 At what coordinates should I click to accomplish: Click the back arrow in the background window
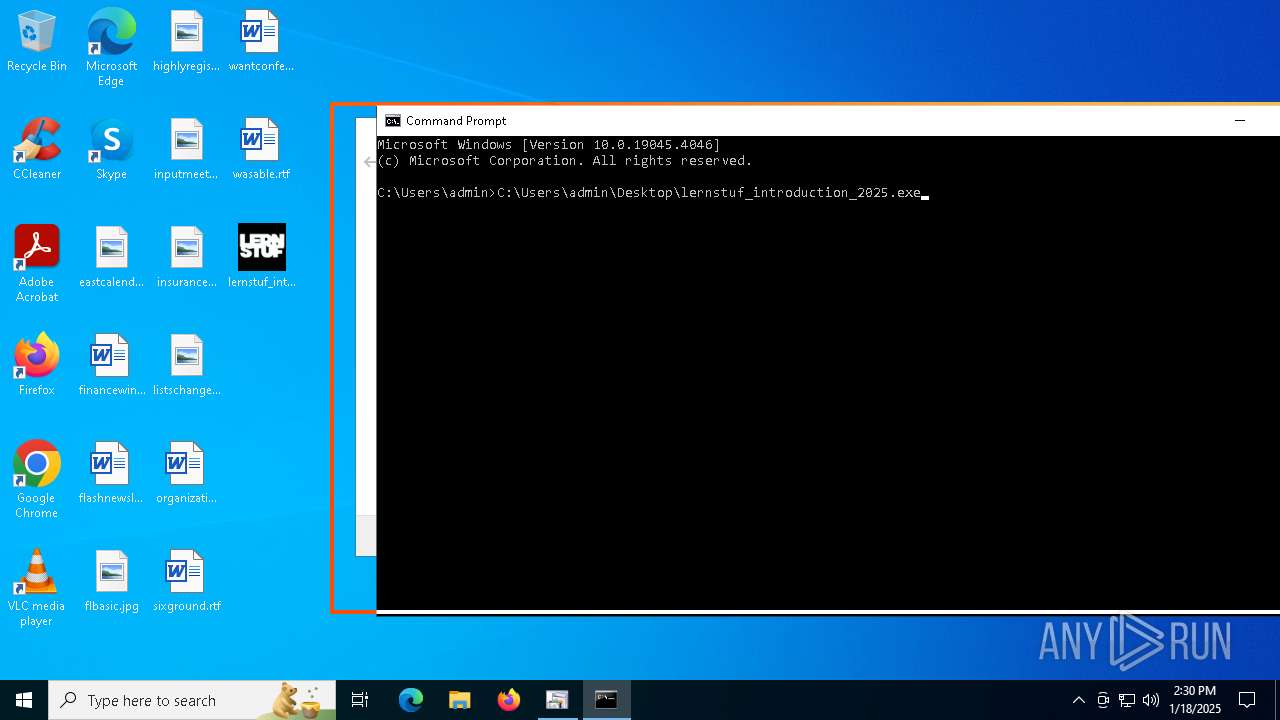[x=369, y=162]
